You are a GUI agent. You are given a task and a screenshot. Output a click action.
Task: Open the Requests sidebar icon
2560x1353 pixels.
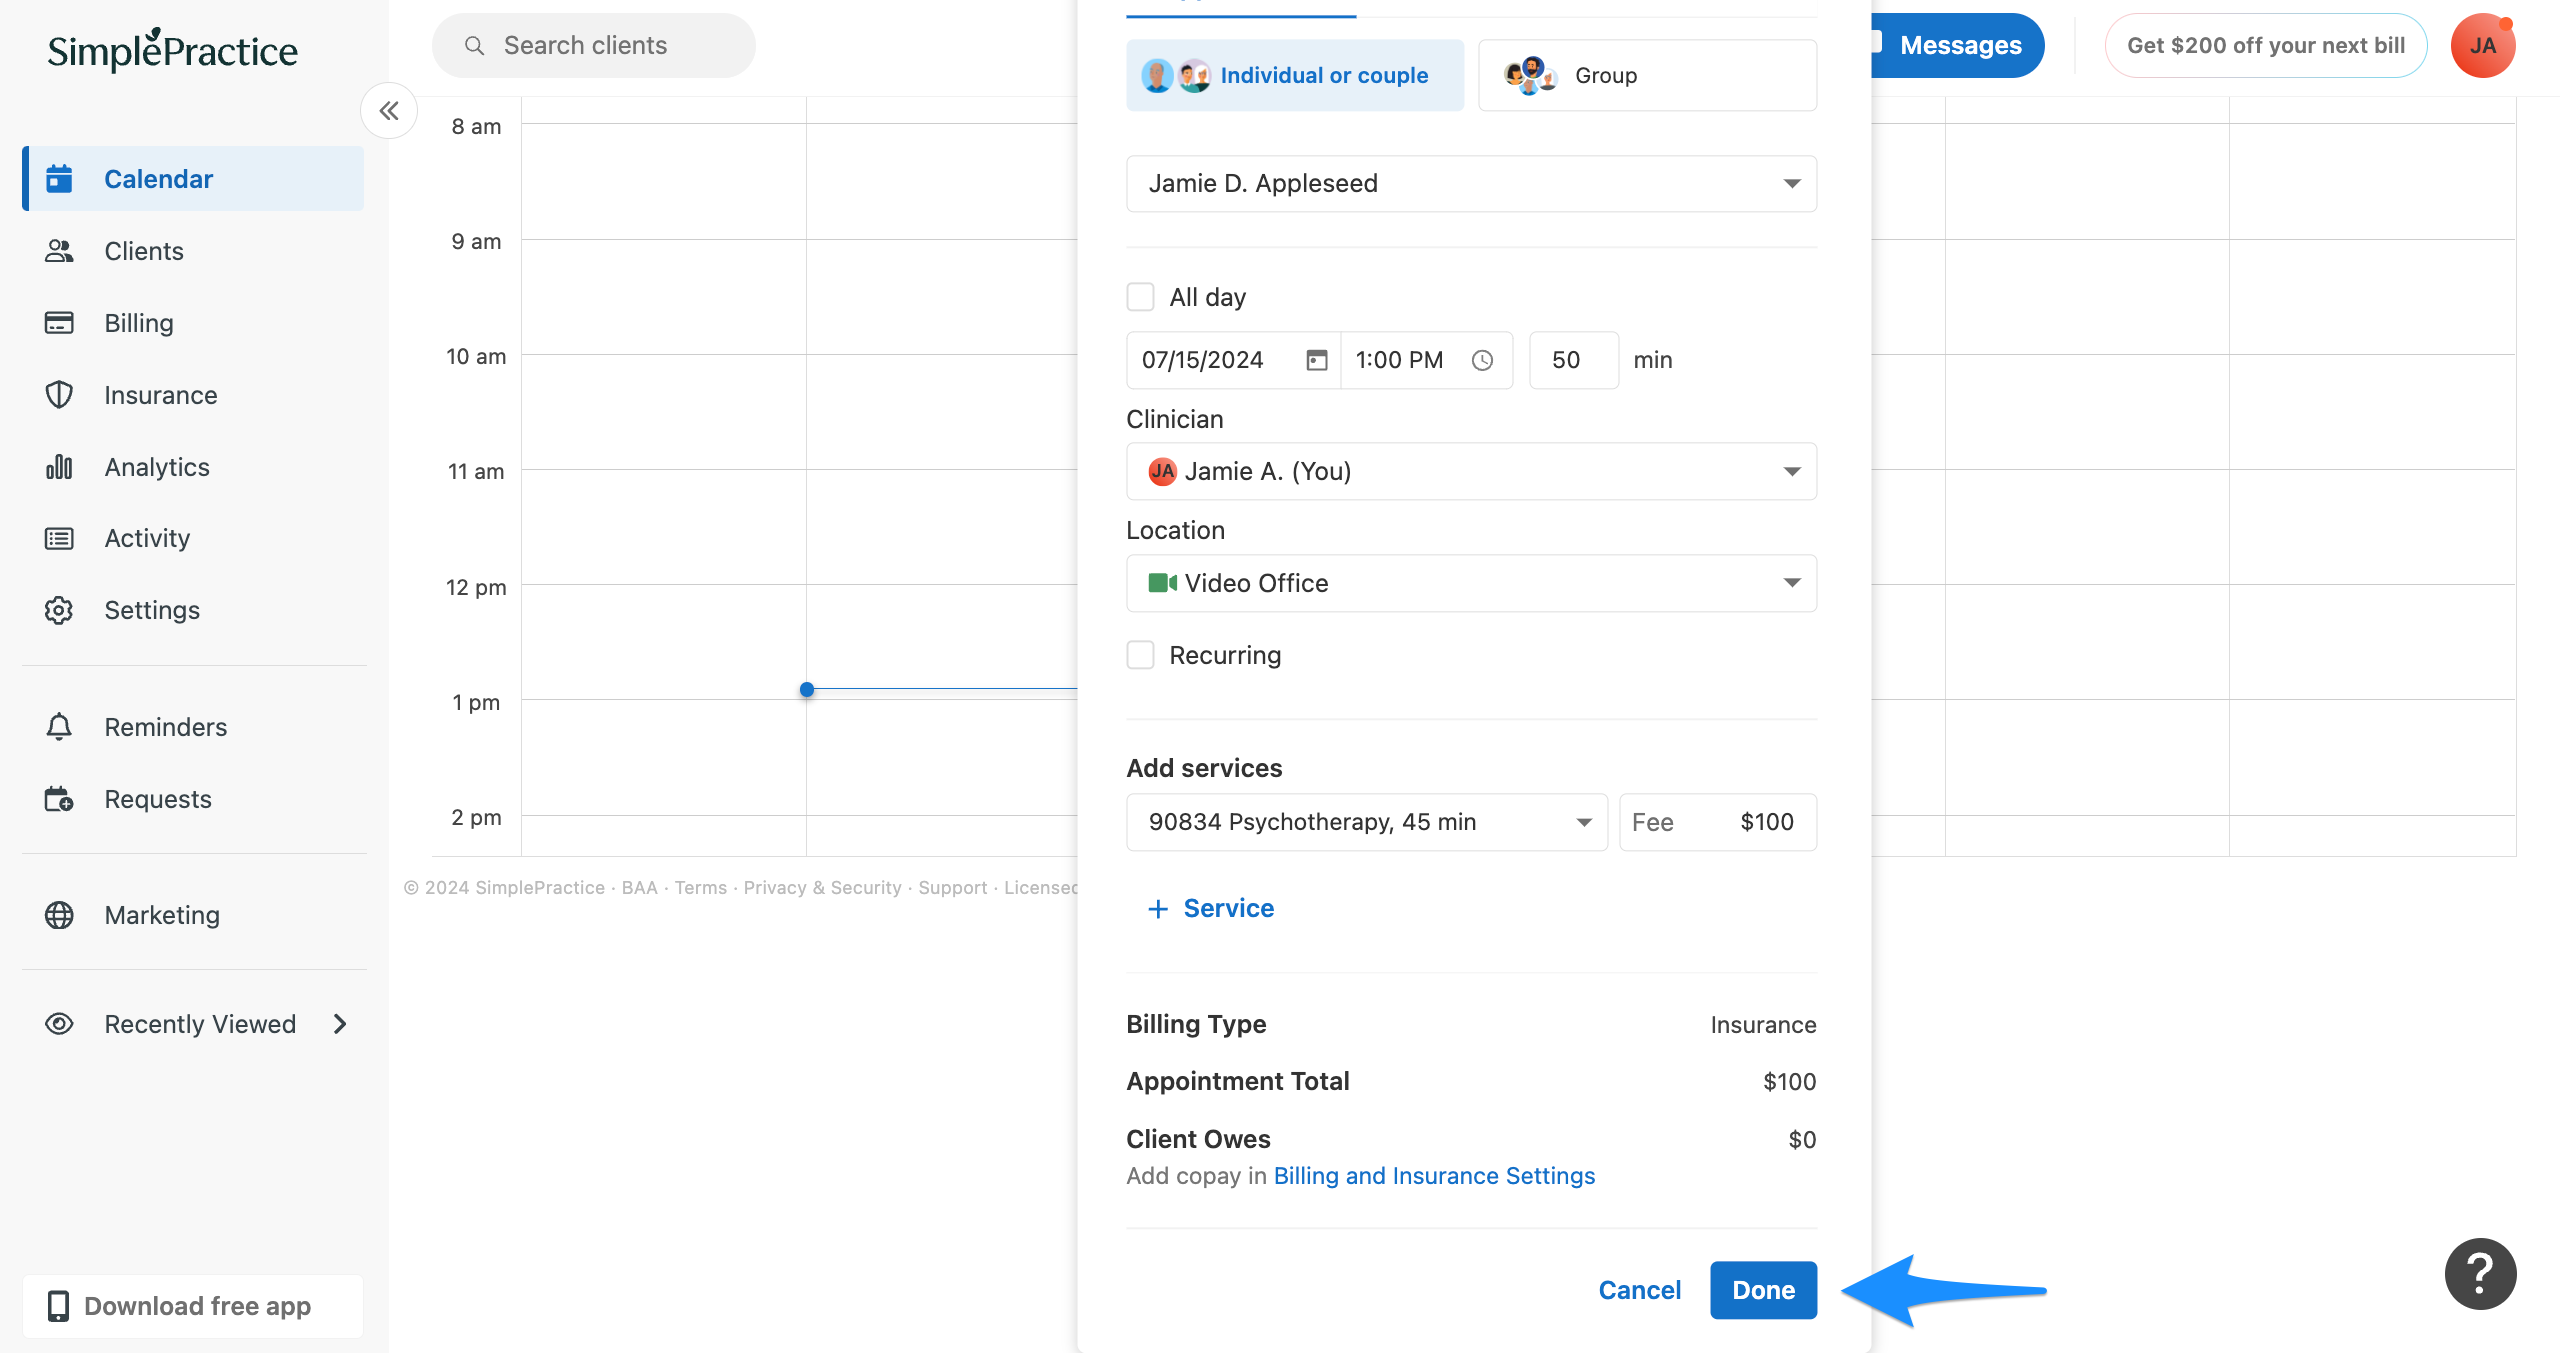tap(59, 798)
